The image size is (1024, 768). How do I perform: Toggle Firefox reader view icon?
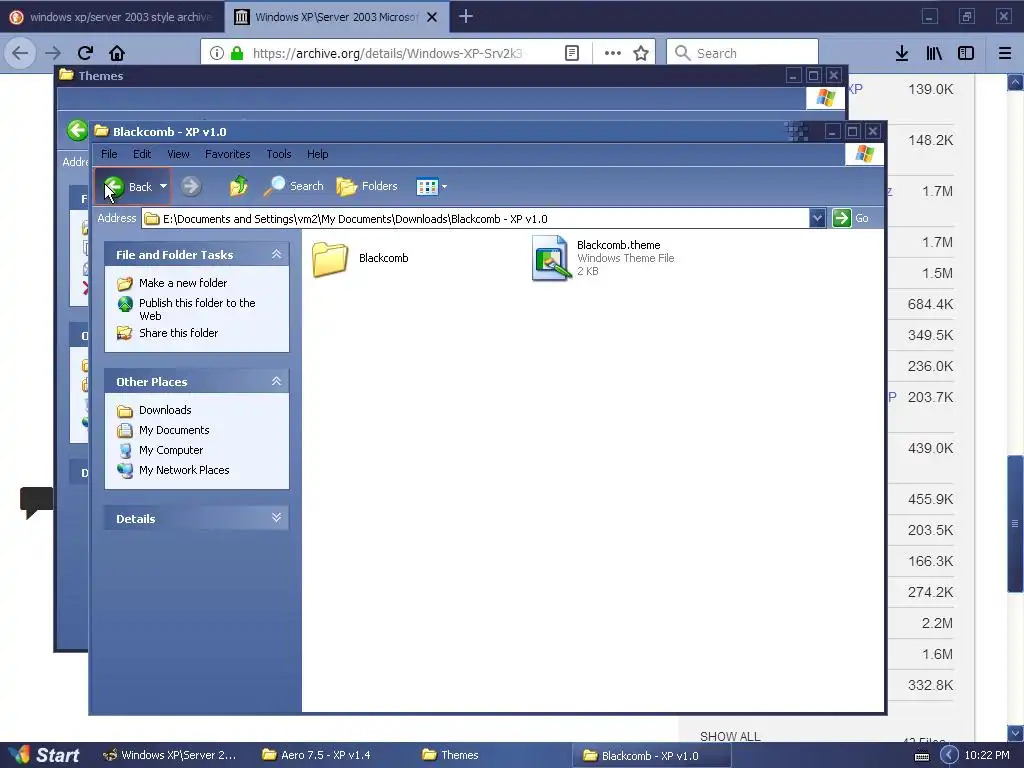571,53
